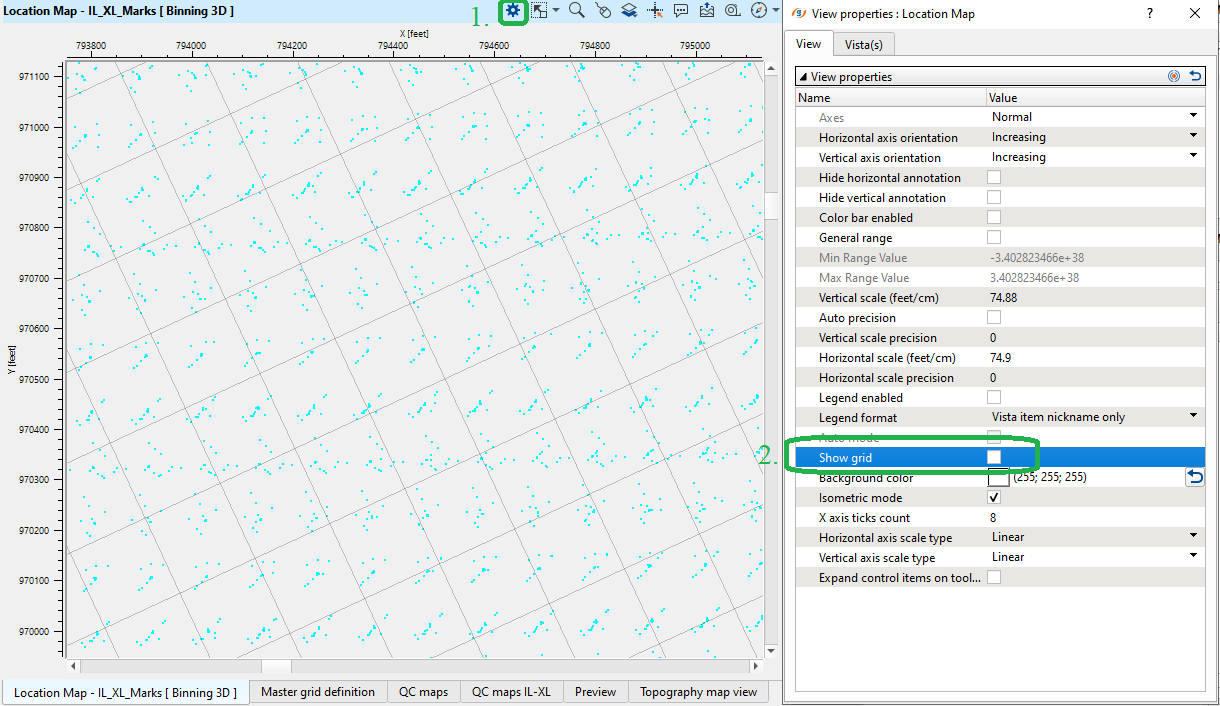1220x706 pixels.
Task: Reset view properties with the undo arrow icon
Action: [1195, 76]
